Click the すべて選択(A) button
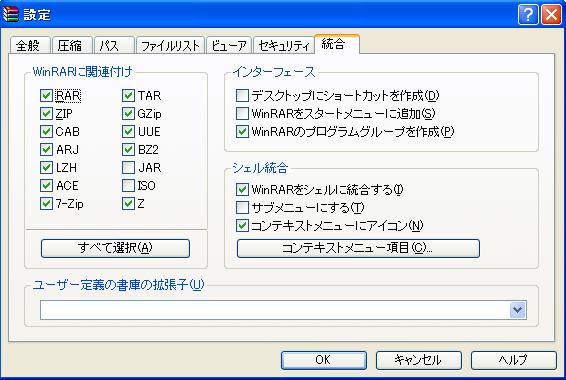This screenshot has height=380, width=566. [x=115, y=248]
